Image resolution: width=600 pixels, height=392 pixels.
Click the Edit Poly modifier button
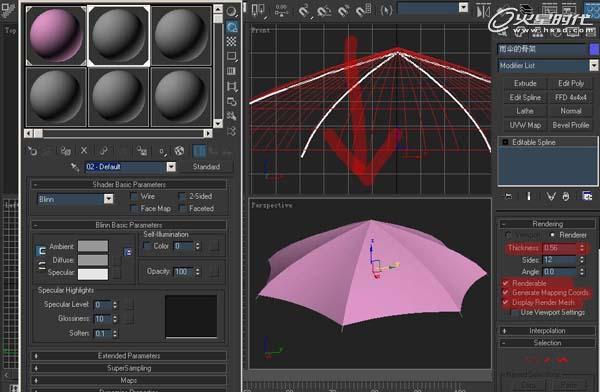coord(571,83)
